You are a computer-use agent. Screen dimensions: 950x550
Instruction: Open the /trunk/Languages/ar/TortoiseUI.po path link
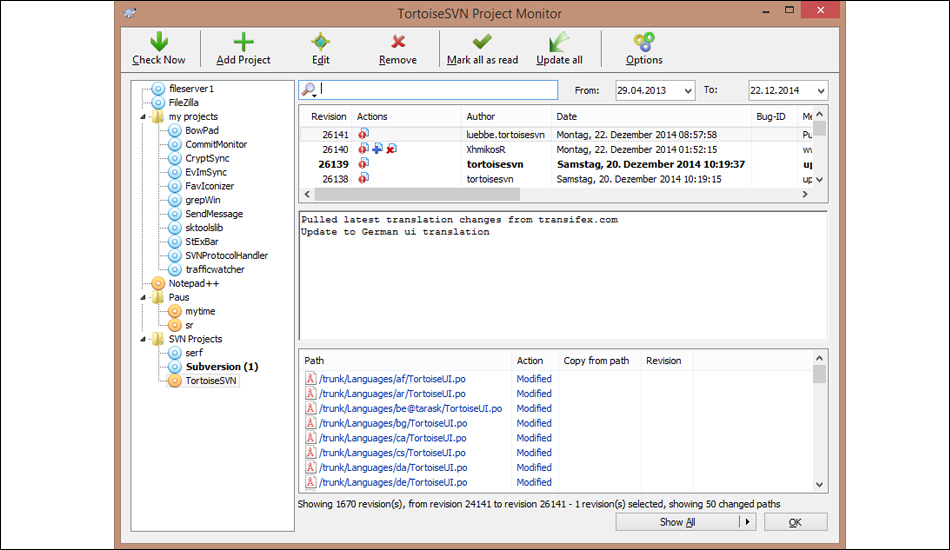(393, 394)
